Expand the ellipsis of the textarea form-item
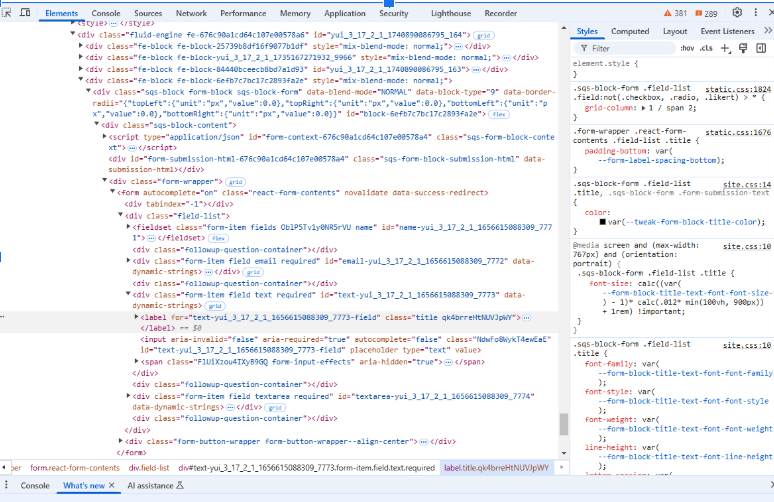The height and width of the screenshot is (502, 774). coord(230,408)
